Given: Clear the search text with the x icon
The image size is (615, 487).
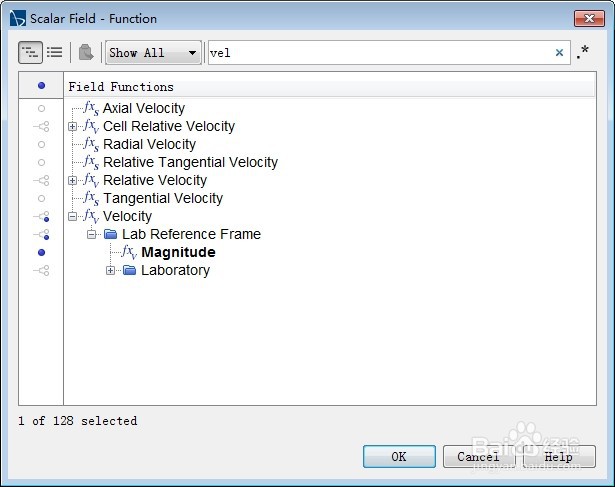Looking at the screenshot, I should (x=559, y=53).
